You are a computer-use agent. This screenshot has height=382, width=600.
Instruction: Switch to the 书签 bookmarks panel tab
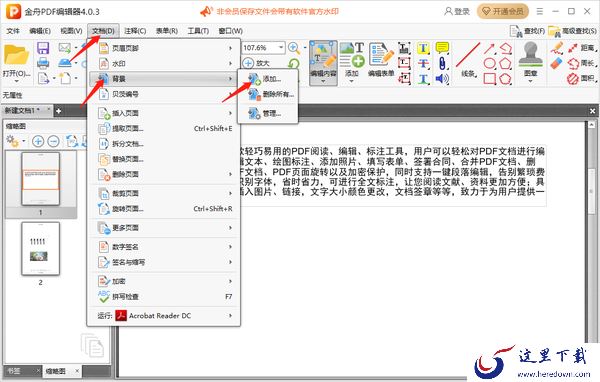click(14, 371)
